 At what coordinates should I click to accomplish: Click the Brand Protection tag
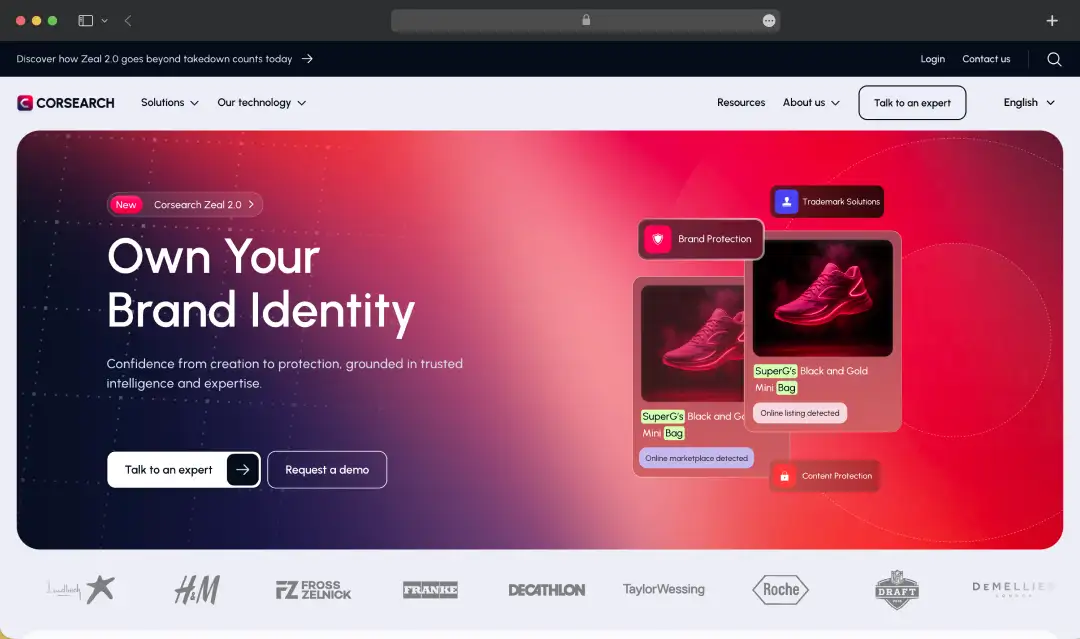pyautogui.click(x=700, y=239)
